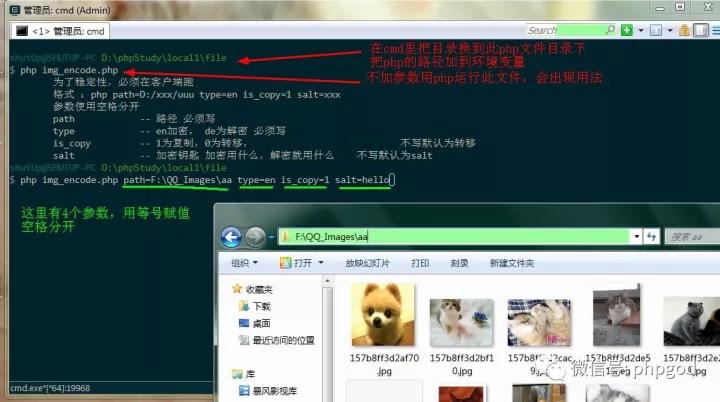Click the refresh icon beside the address bar

pyautogui.click(x=653, y=237)
